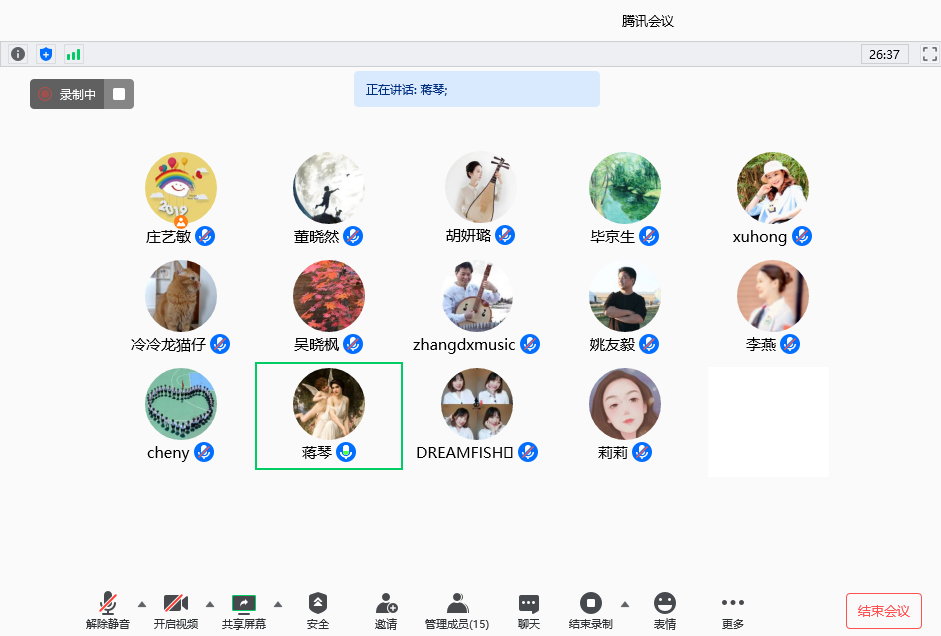The height and width of the screenshot is (636, 941).
Task: Enter full screen mode
Action: 929,54
